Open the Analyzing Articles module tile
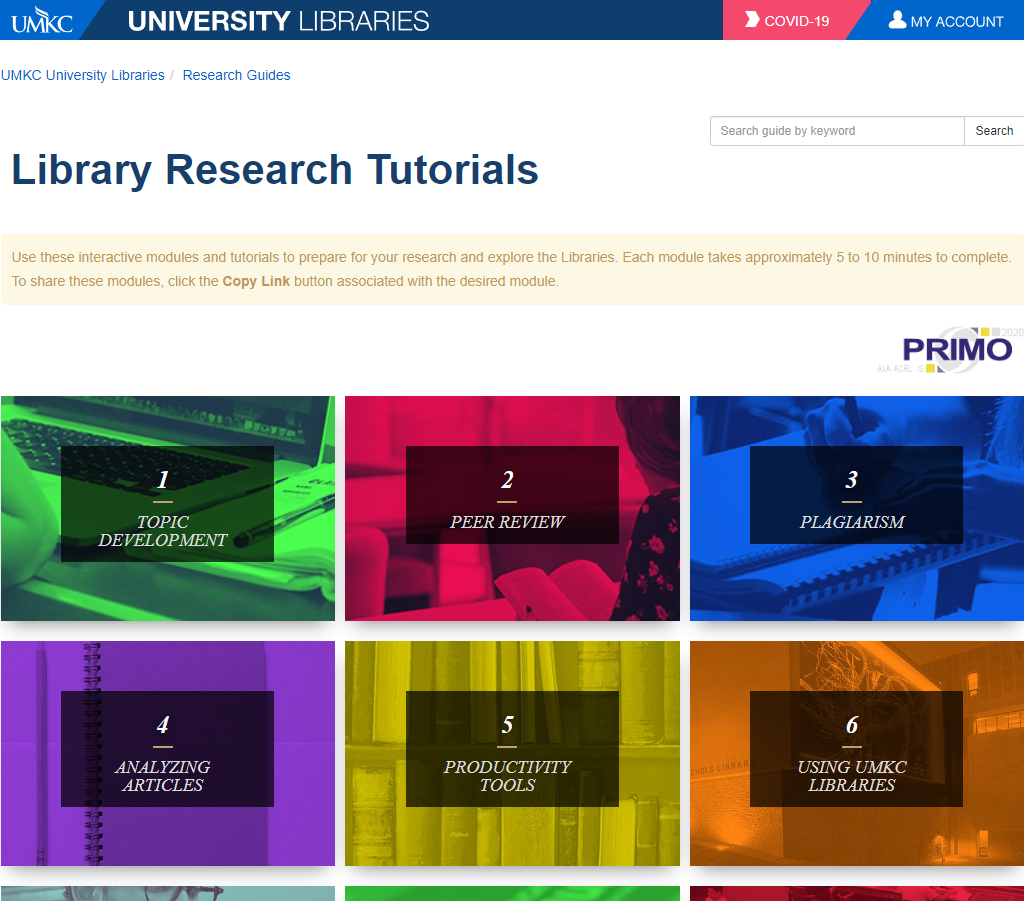The width and height of the screenshot is (1024, 901). [x=168, y=753]
